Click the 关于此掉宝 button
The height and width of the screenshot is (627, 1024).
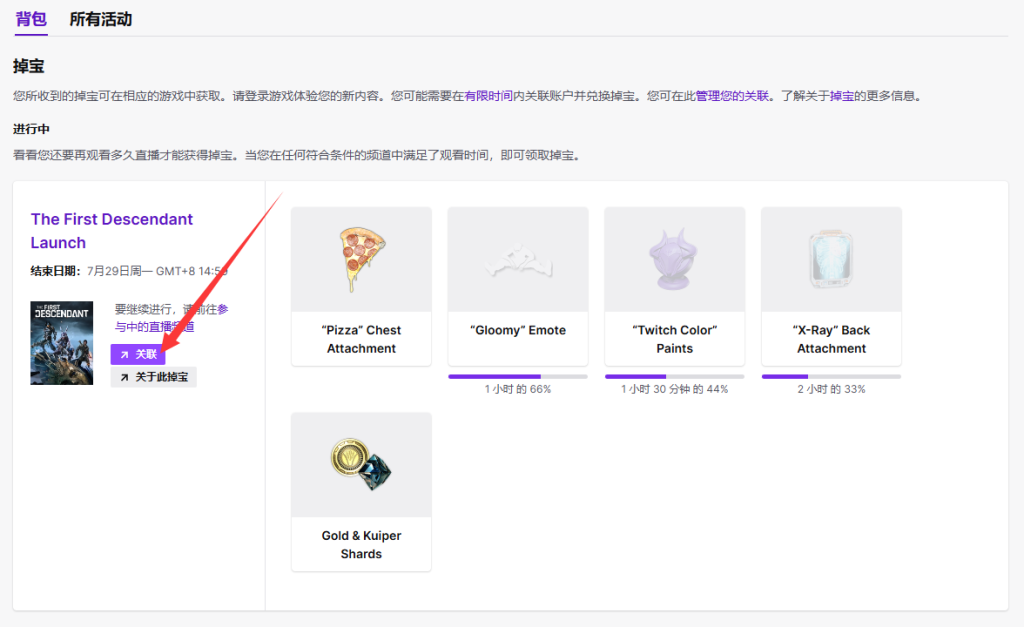click(153, 377)
